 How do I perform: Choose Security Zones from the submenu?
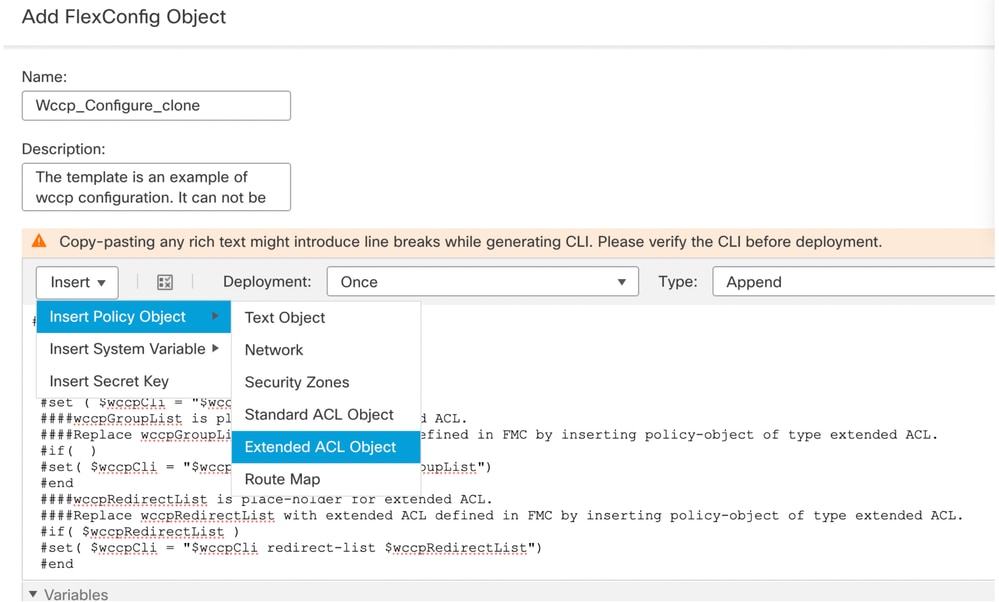coord(326,382)
